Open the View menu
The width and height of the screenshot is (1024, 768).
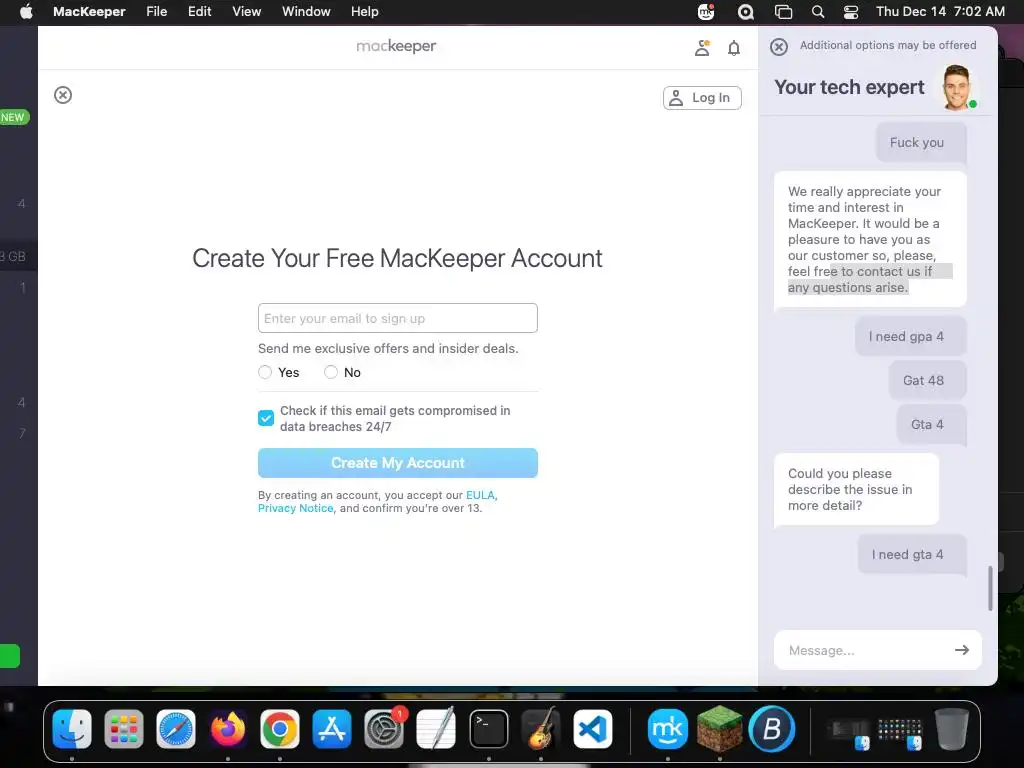[247, 12]
